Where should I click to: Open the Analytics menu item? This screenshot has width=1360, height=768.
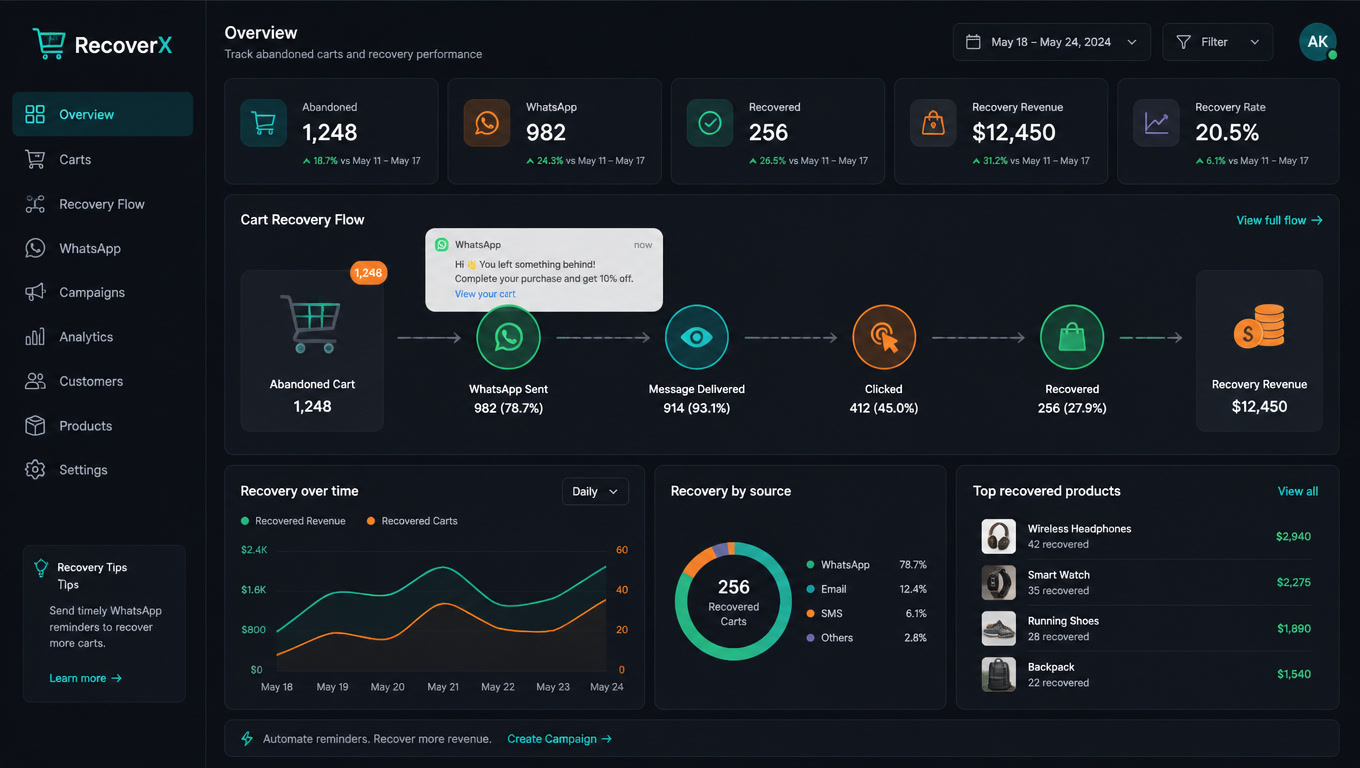[102, 337]
